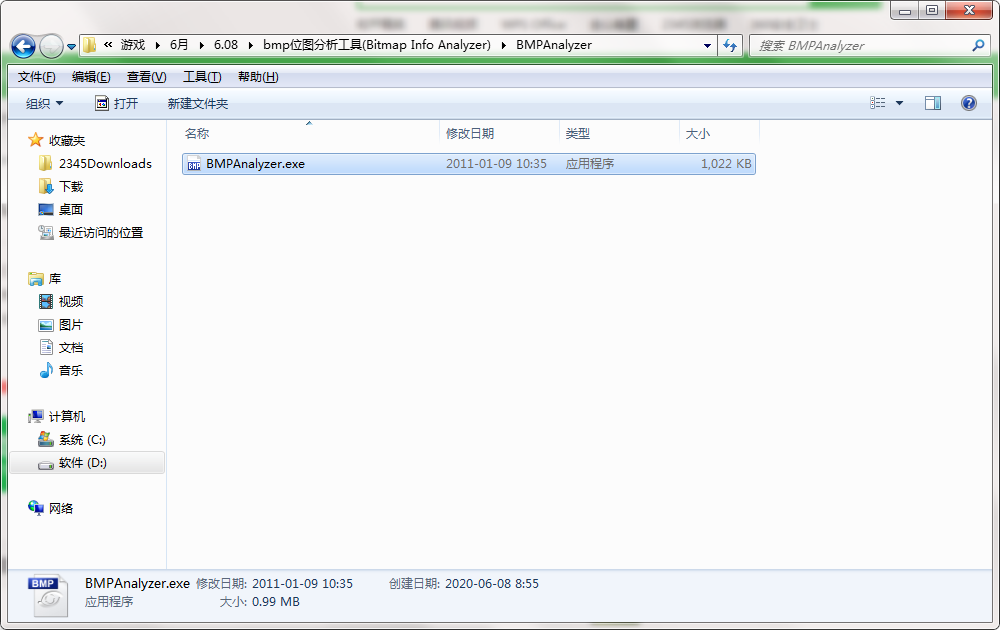Click 创建日期 2020-06-08 8:55 in details pane

pyautogui.click(x=464, y=583)
